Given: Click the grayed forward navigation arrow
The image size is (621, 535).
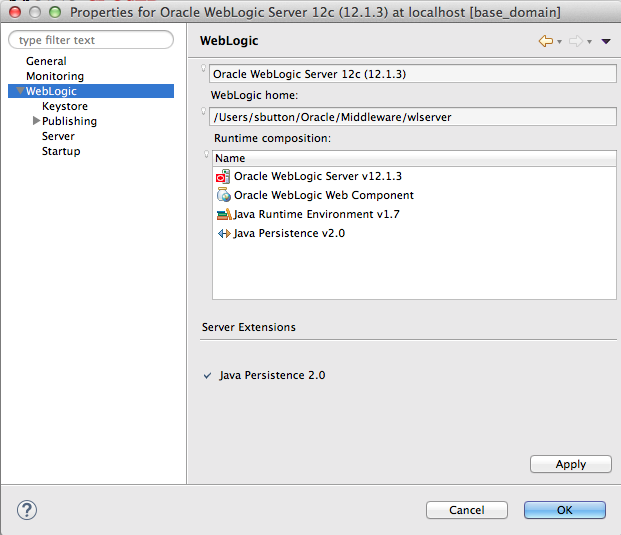Looking at the screenshot, I should click(576, 41).
